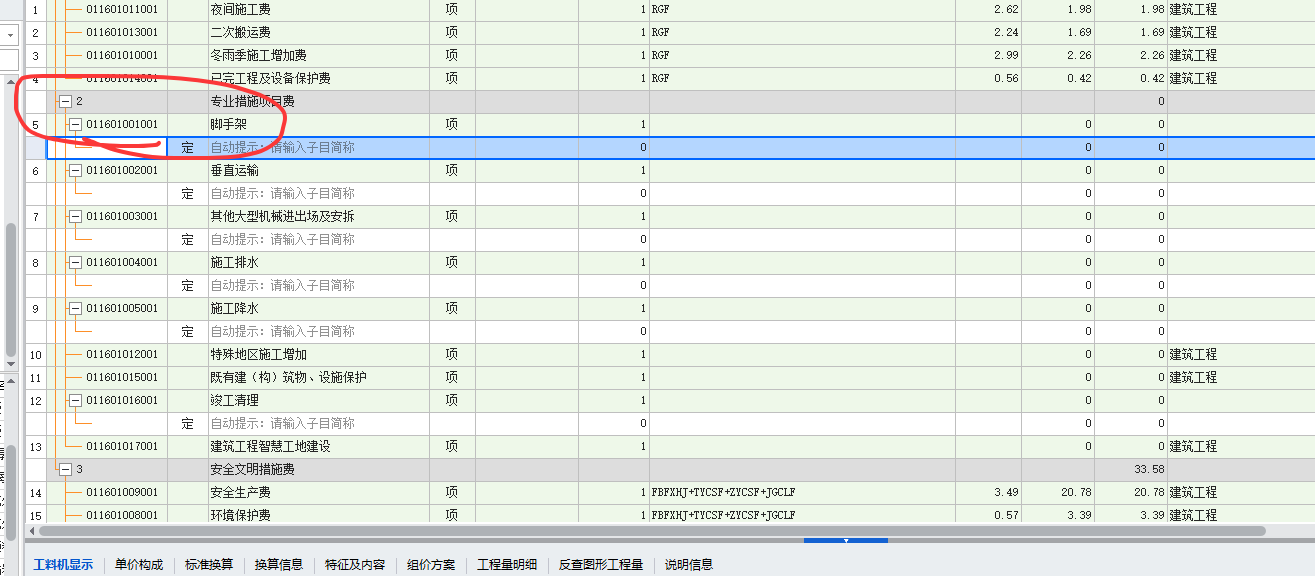This screenshot has width=1315, height=576.
Task: Select the 脚手架 name cell
Action: (x=319, y=124)
